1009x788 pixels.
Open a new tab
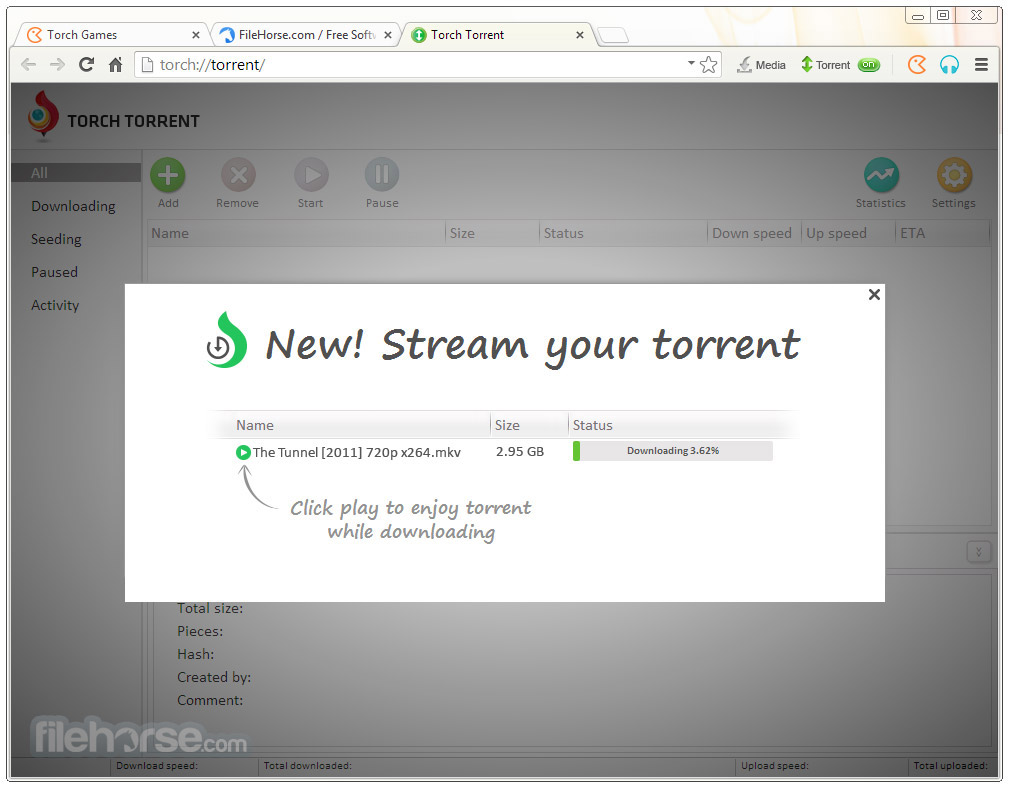pyautogui.click(x=613, y=35)
